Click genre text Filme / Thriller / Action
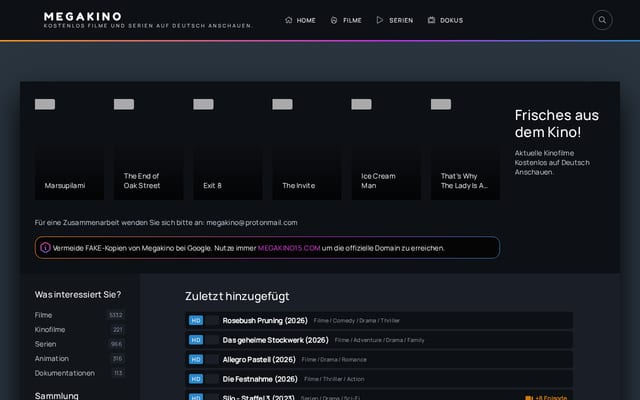This screenshot has width=640, height=400. pos(334,380)
